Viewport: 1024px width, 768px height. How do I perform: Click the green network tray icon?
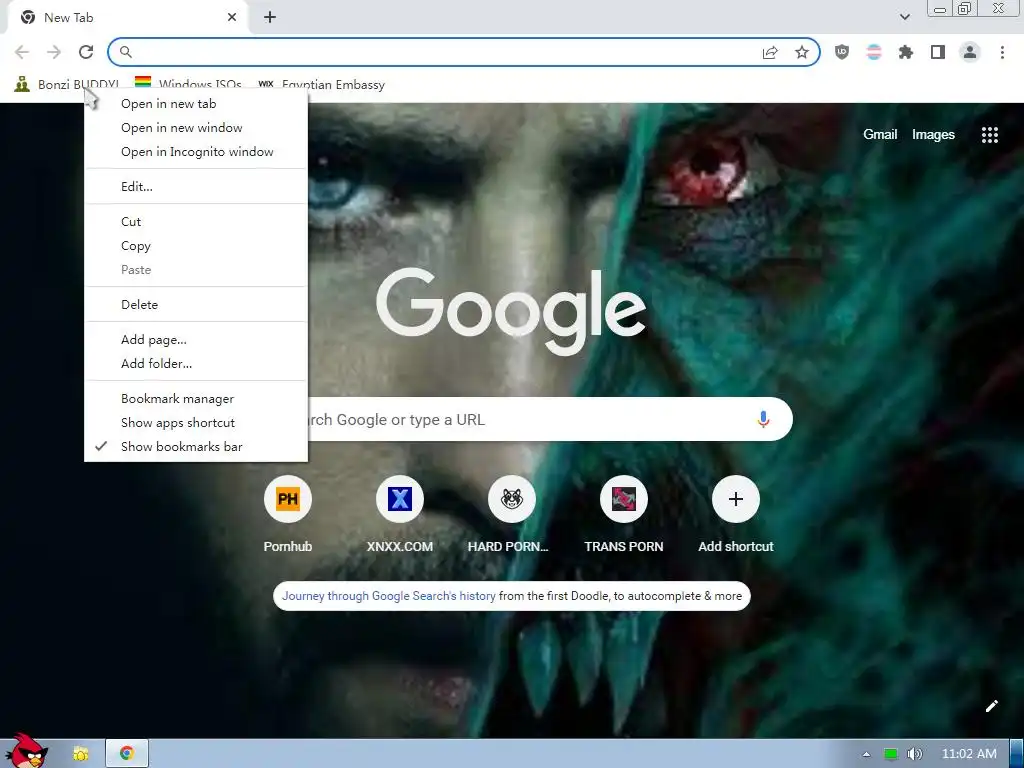pyautogui.click(x=890, y=754)
